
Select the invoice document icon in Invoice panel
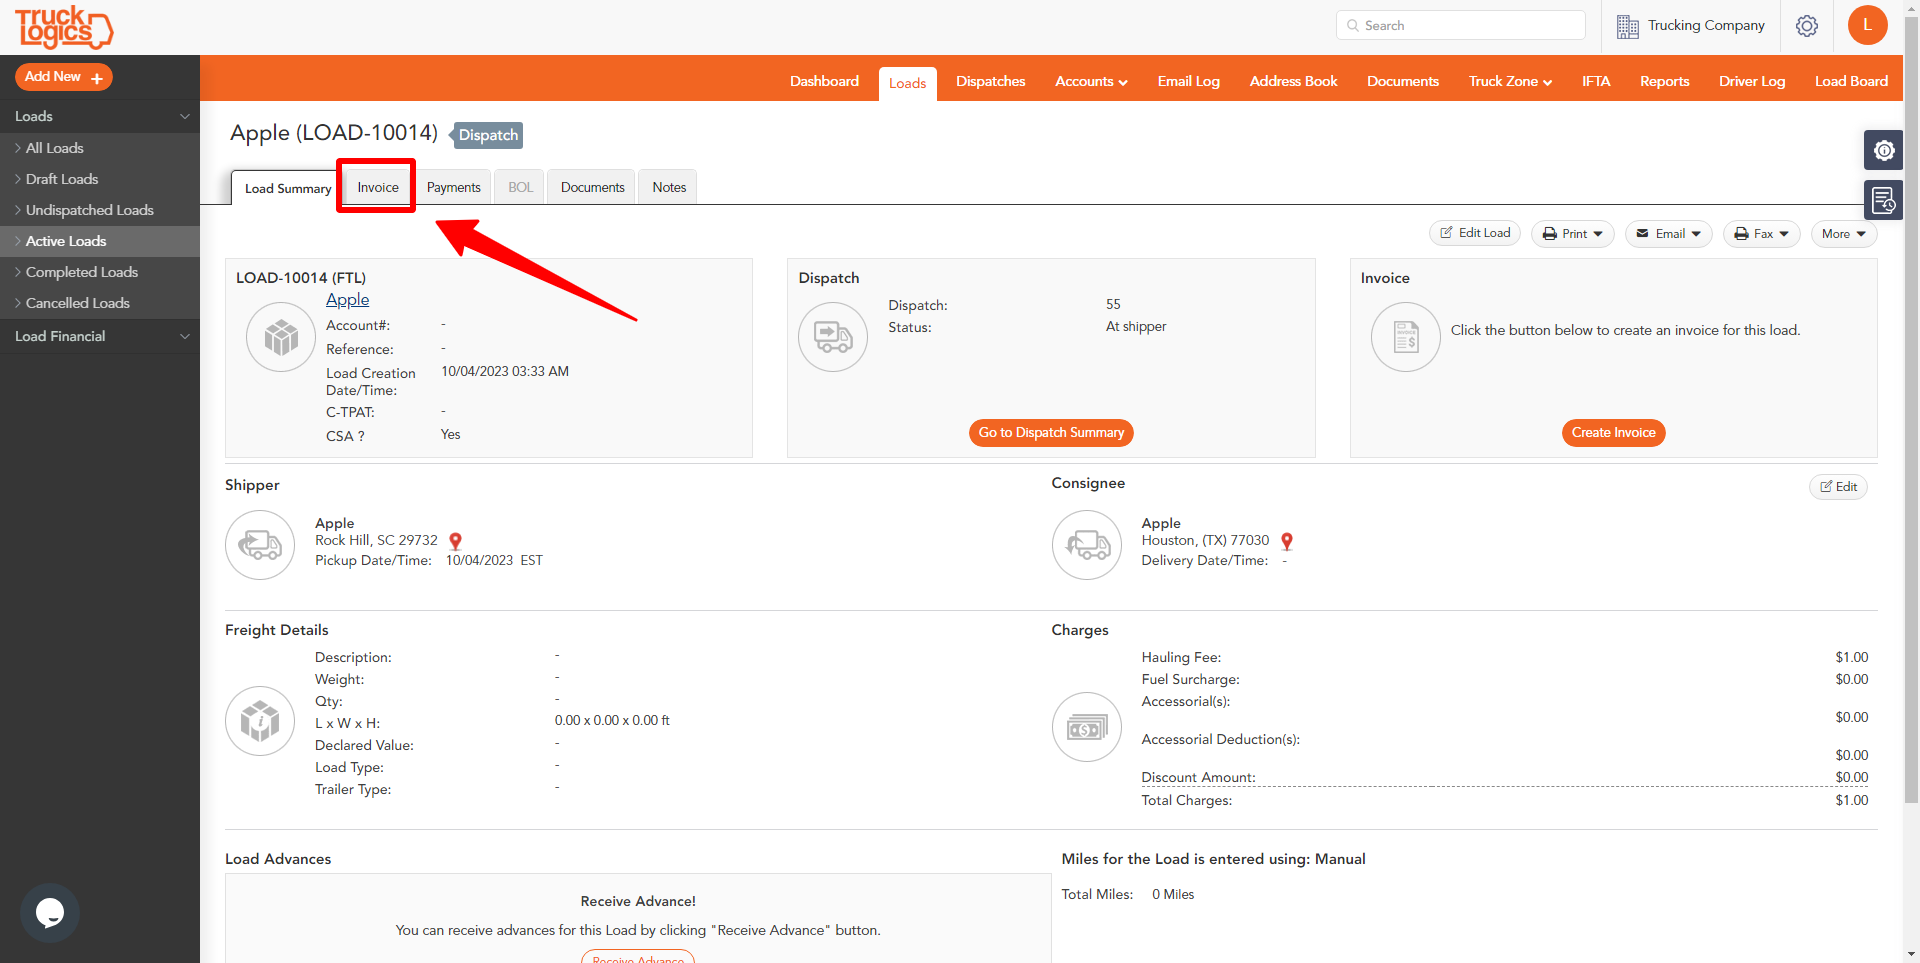pyautogui.click(x=1405, y=337)
